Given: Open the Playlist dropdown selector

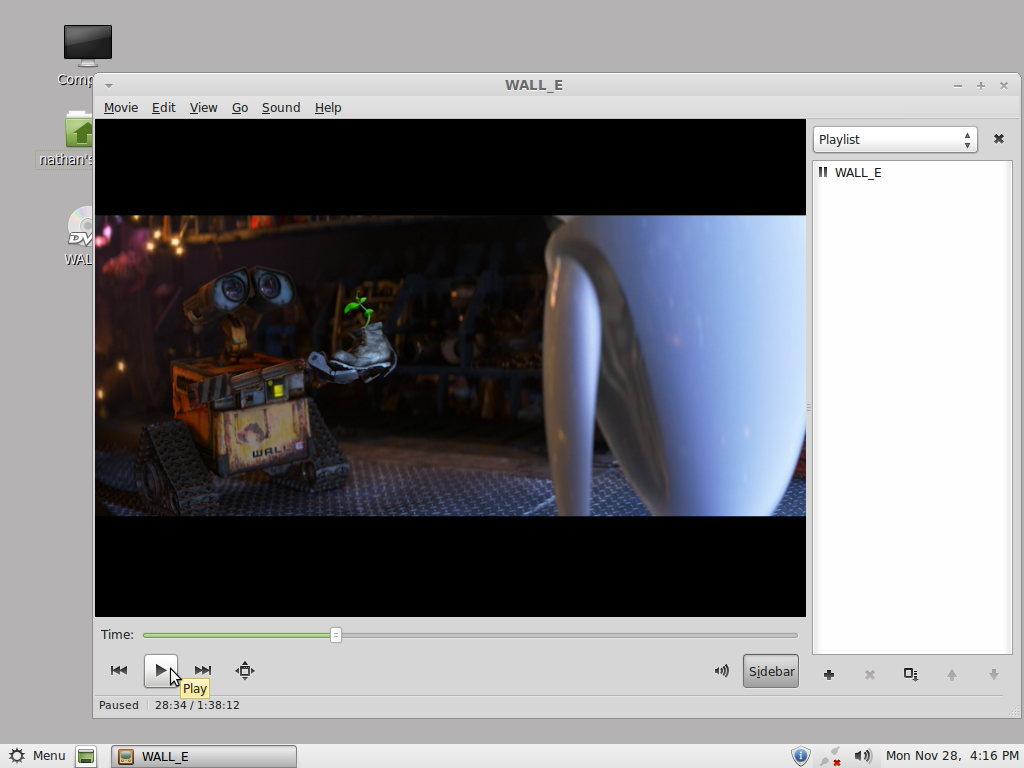Looking at the screenshot, I should [894, 140].
